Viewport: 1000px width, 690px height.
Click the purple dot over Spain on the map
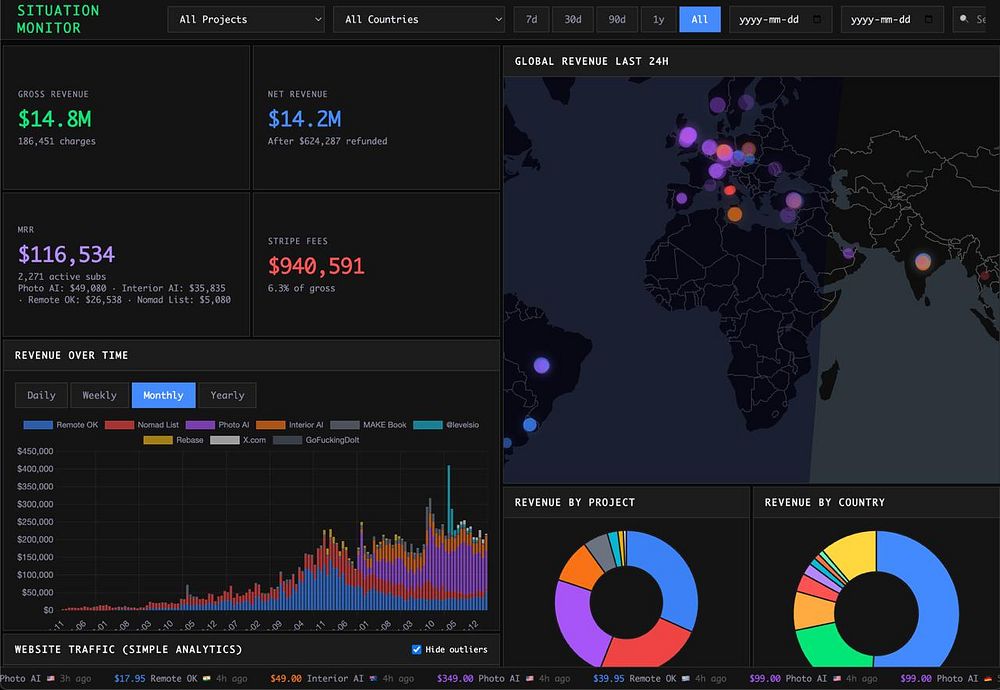click(x=682, y=198)
